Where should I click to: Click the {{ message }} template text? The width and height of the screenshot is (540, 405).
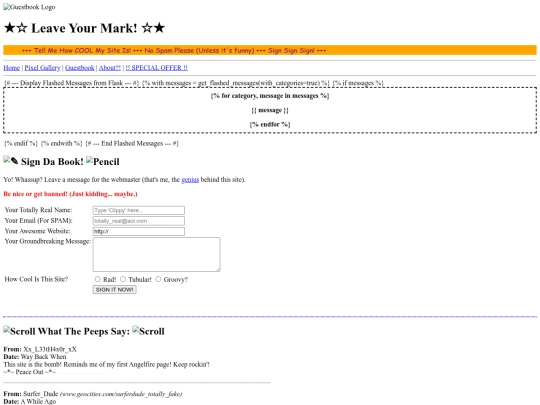pos(270,110)
